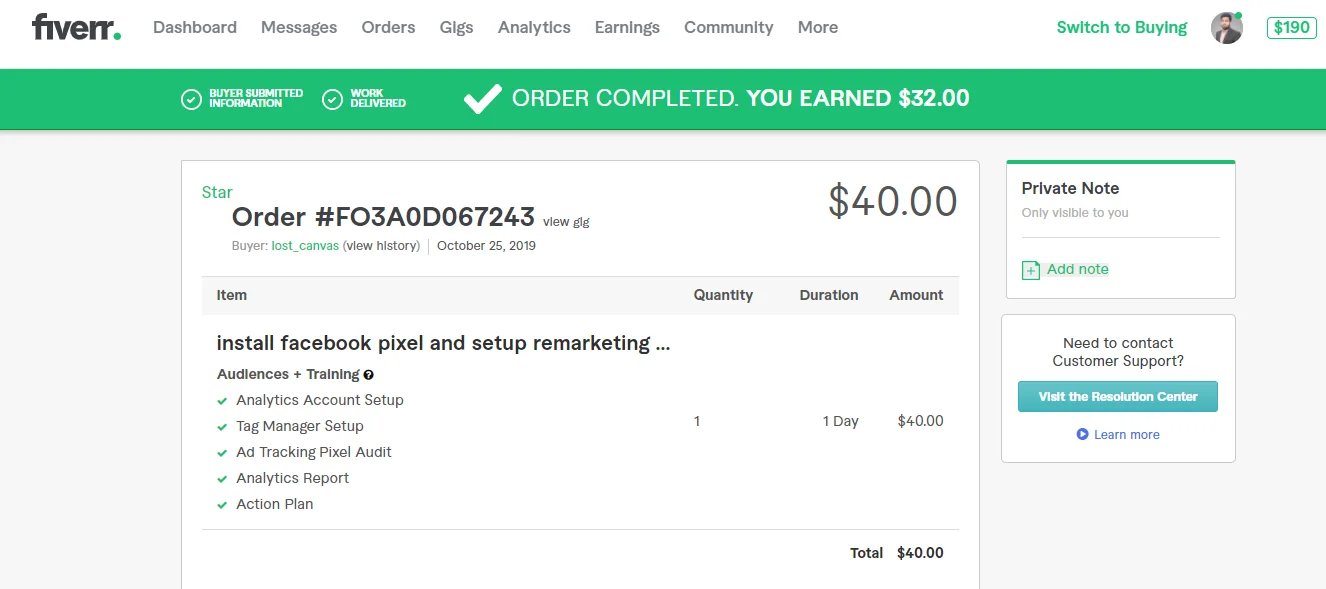Open the Analytics navigation tab
1326x589 pixels.
534,28
